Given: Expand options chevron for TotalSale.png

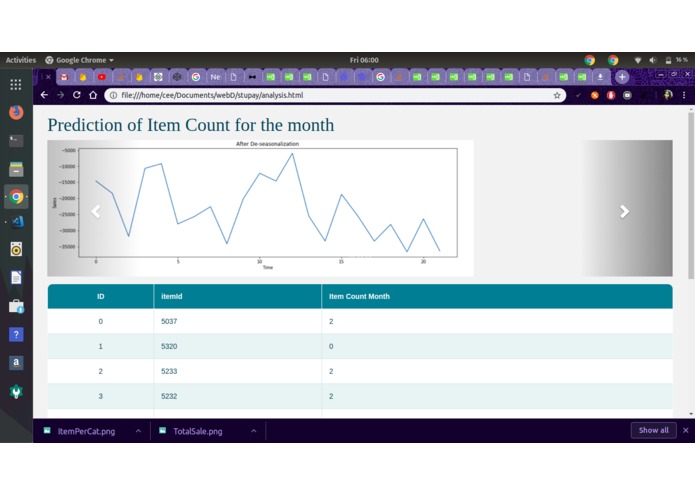Looking at the screenshot, I should tap(254, 431).
